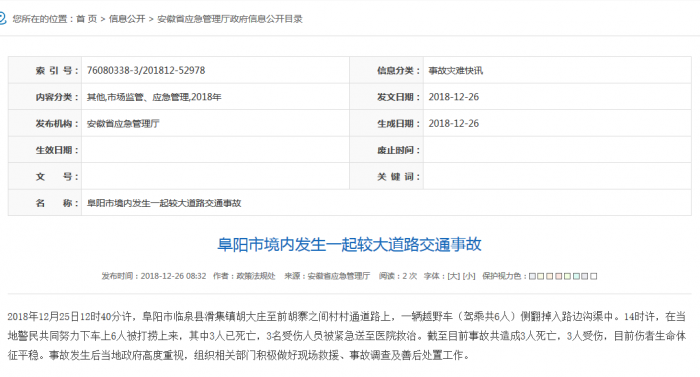Set the font size to 小

[x=469, y=276]
